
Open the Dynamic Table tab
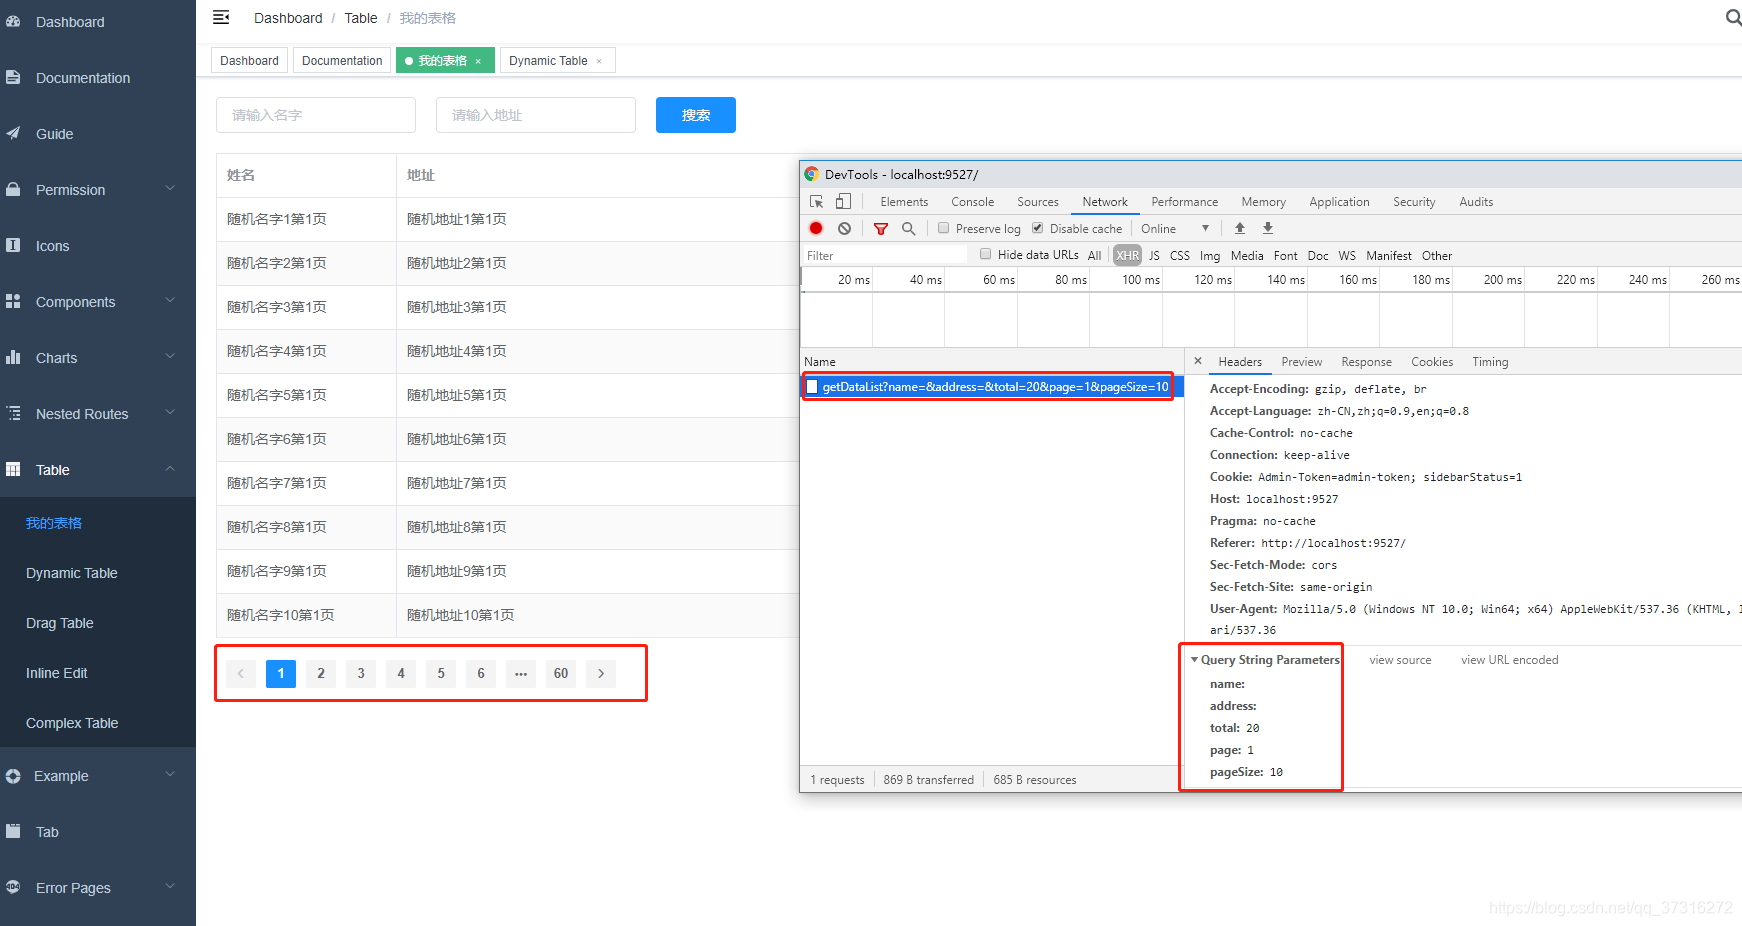tap(550, 60)
